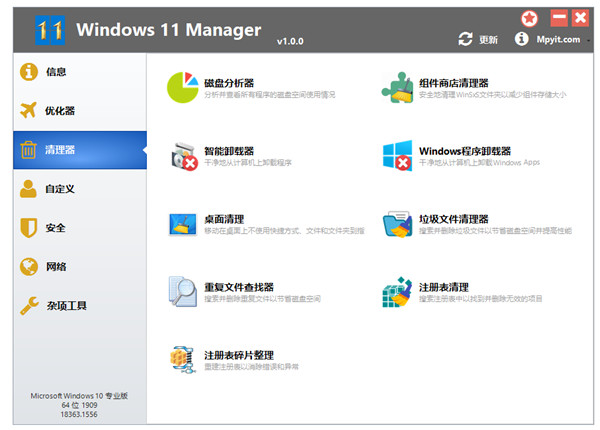Click the 磁盘分析器 description line
Image resolution: width=600 pixels, height=430 pixels.
269,94
